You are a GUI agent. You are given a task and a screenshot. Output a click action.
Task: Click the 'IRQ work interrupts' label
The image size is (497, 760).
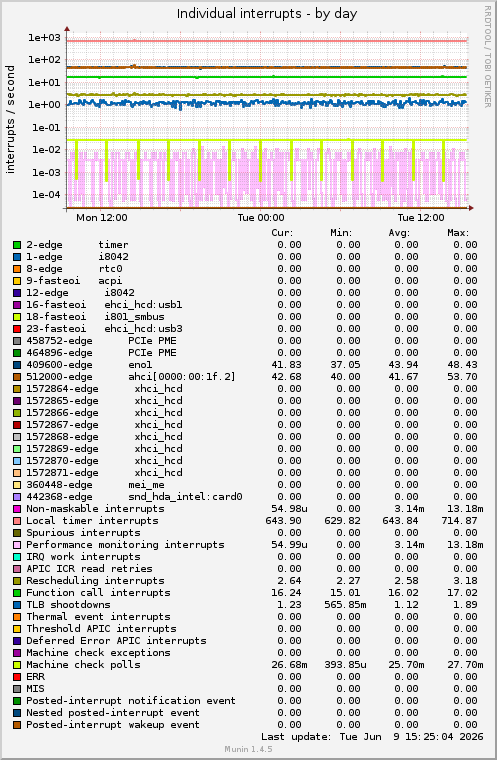coord(83,557)
